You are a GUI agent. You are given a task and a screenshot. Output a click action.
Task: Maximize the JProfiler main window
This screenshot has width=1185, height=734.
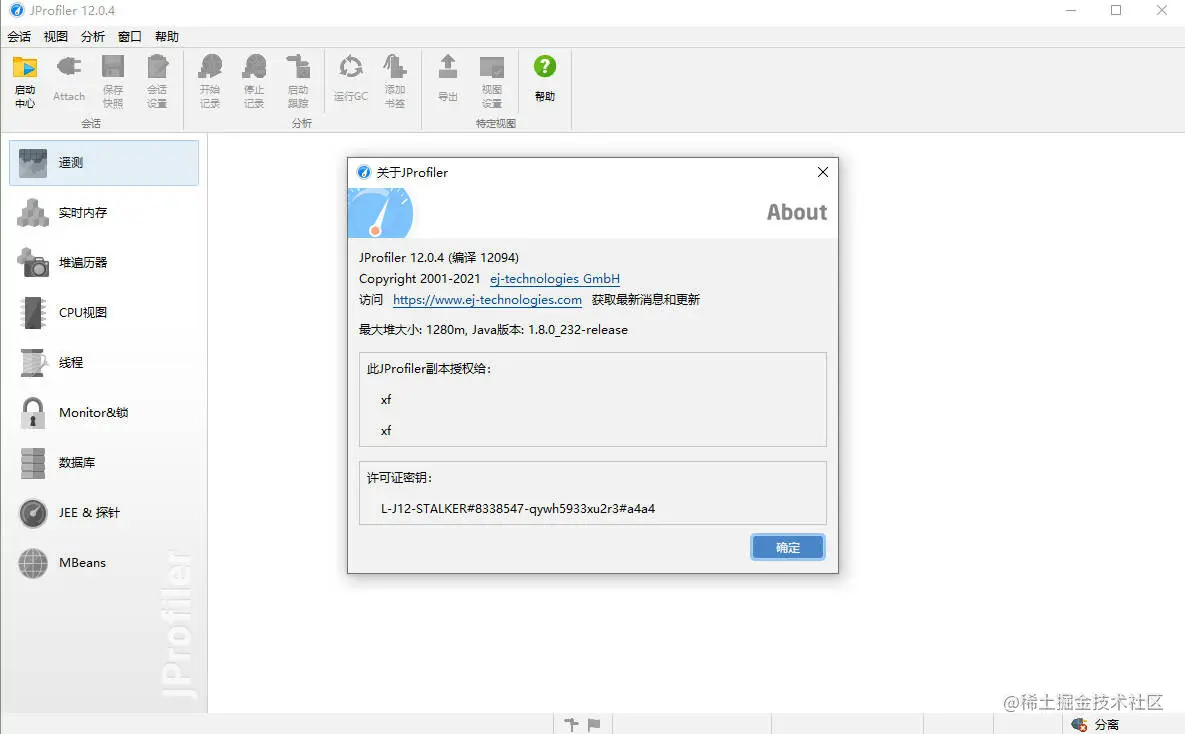1115,11
